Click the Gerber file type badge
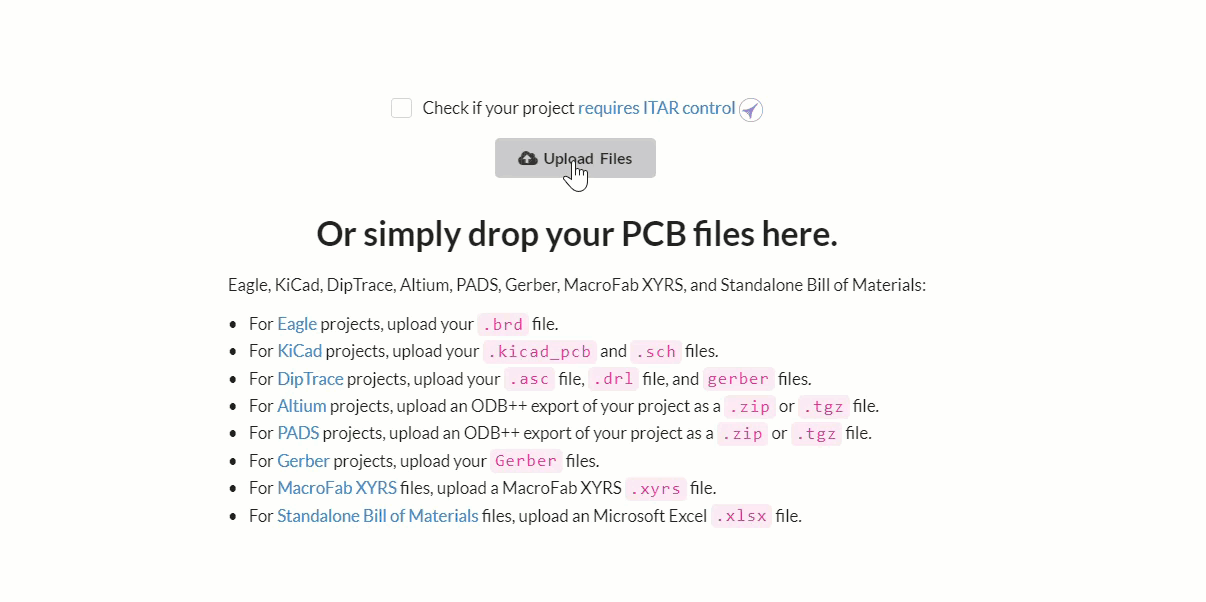 (x=525, y=460)
